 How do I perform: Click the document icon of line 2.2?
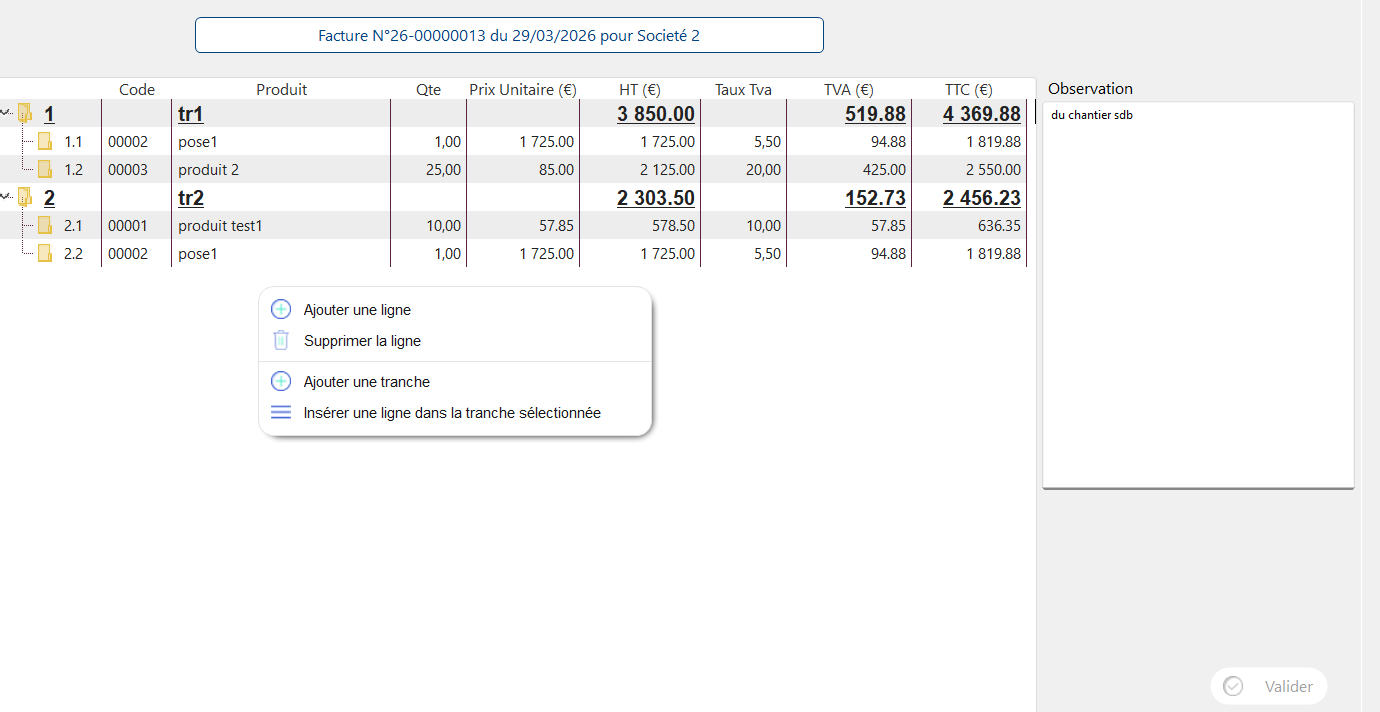[x=45, y=253]
